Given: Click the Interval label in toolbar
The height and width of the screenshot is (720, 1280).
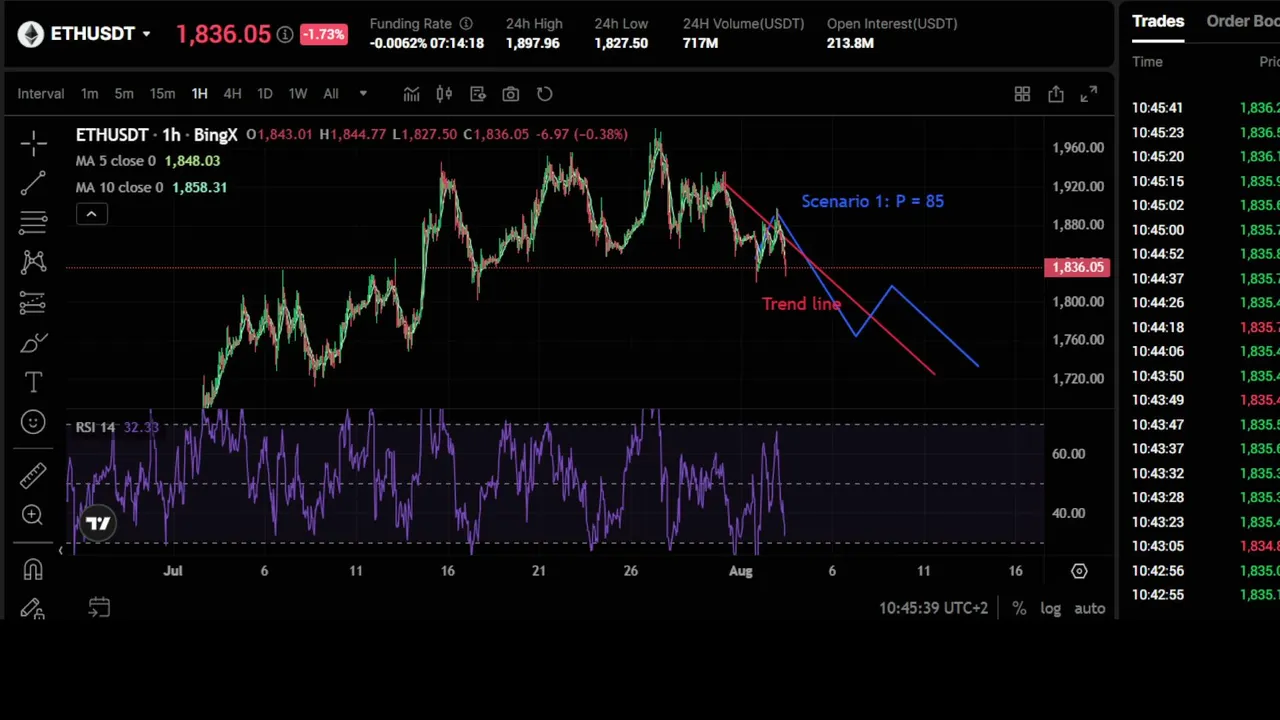Looking at the screenshot, I should click(41, 94).
